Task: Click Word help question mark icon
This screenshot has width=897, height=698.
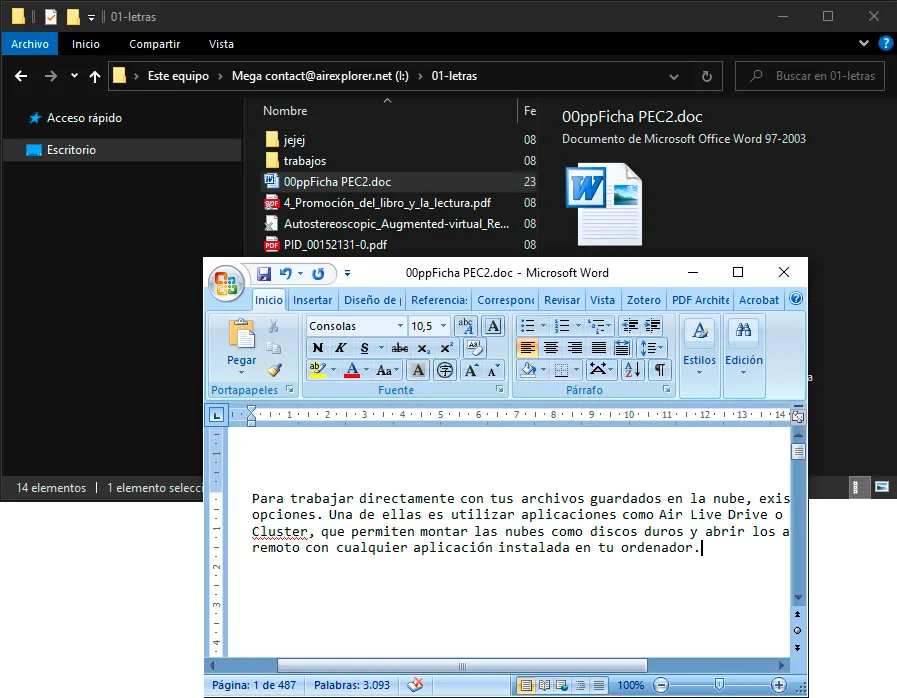Action: click(796, 299)
